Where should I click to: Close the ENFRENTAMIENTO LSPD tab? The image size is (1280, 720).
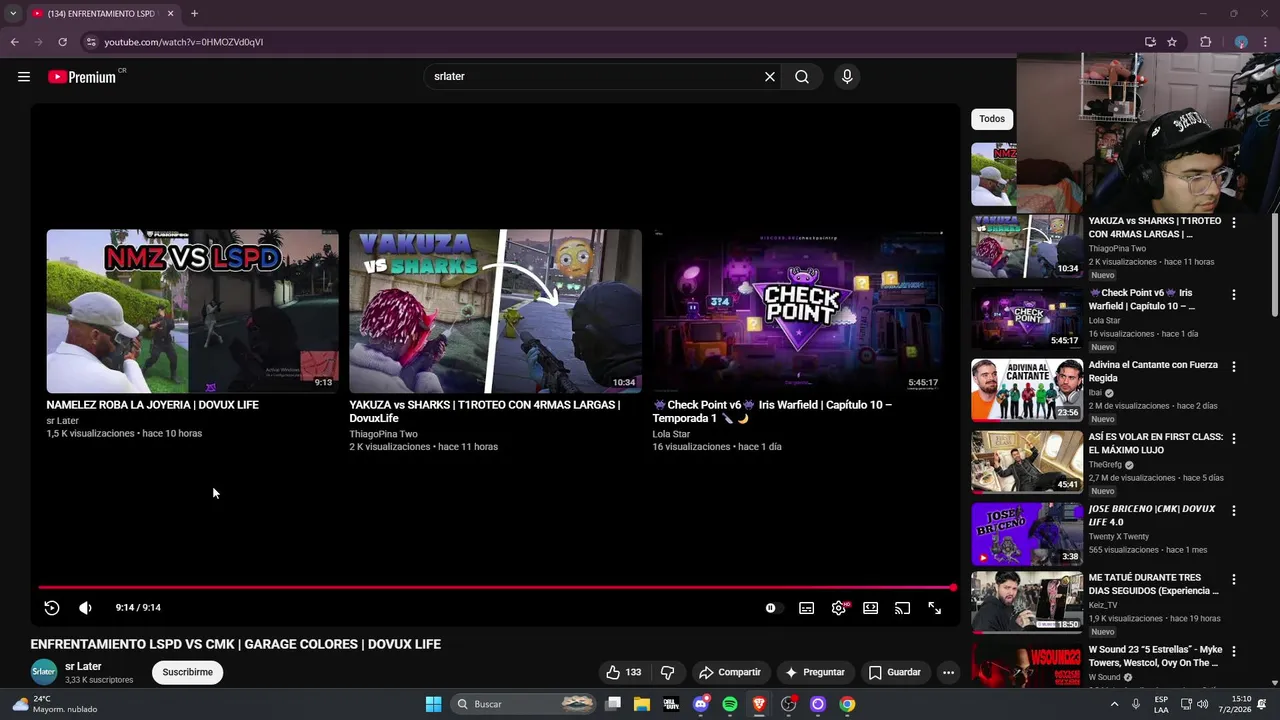coord(170,14)
